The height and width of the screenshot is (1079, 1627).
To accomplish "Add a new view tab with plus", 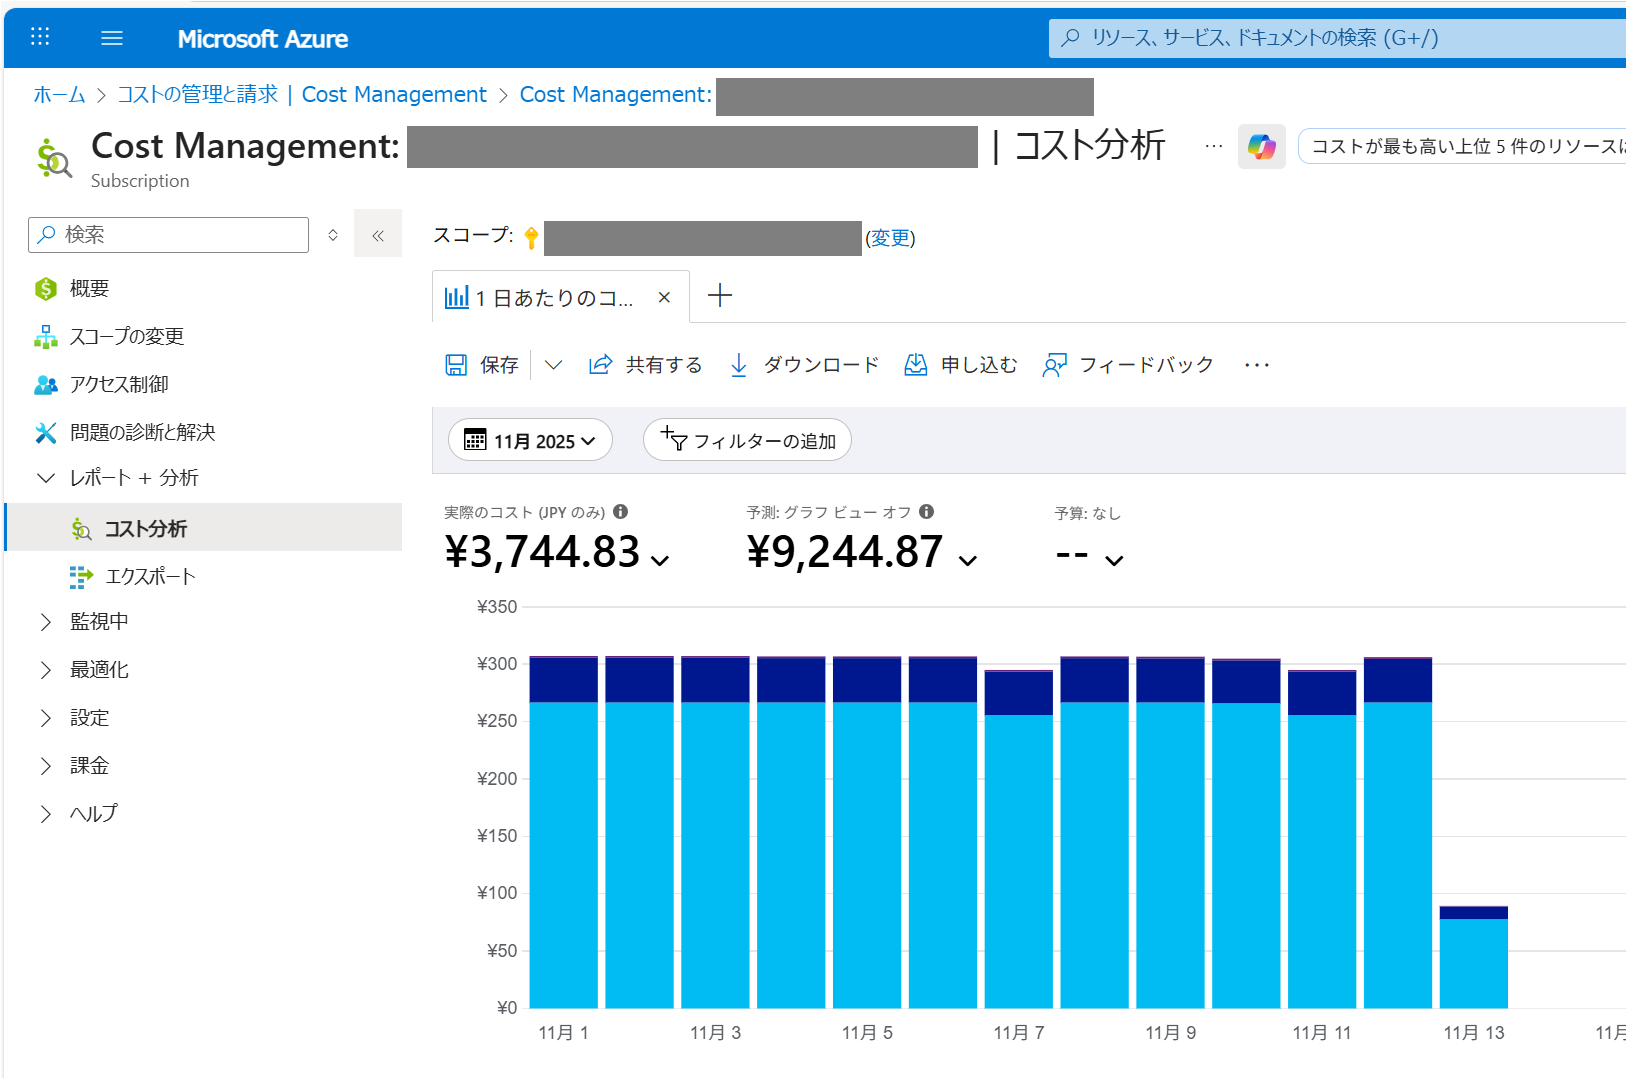I will (720, 296).
